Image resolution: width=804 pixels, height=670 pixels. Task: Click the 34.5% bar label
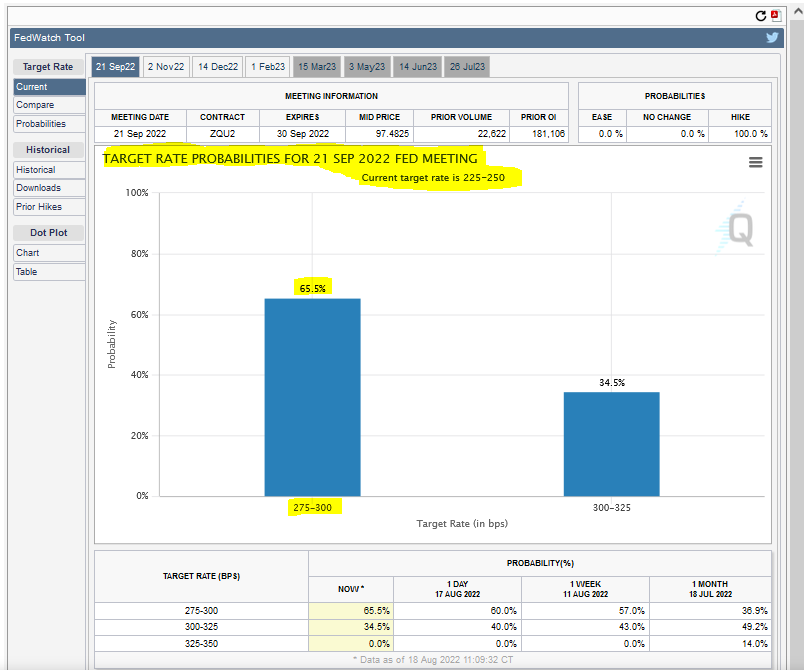[x=612, y=382]
